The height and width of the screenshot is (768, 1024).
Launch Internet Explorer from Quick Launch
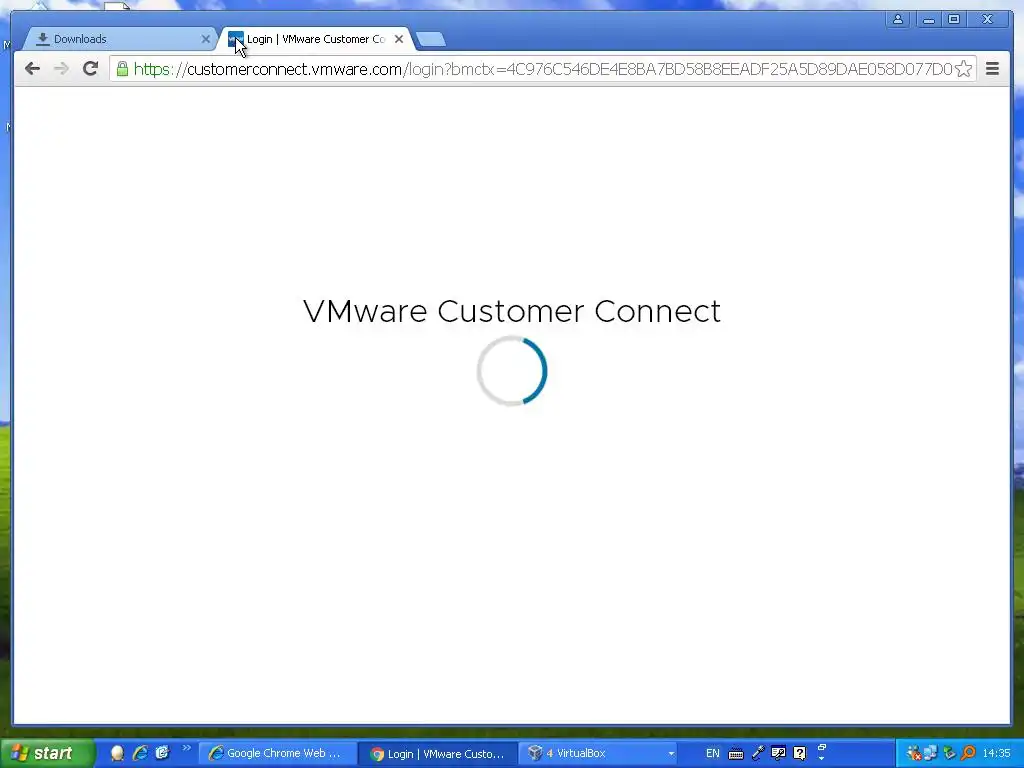pyautogui.click(x=140, y=753)
